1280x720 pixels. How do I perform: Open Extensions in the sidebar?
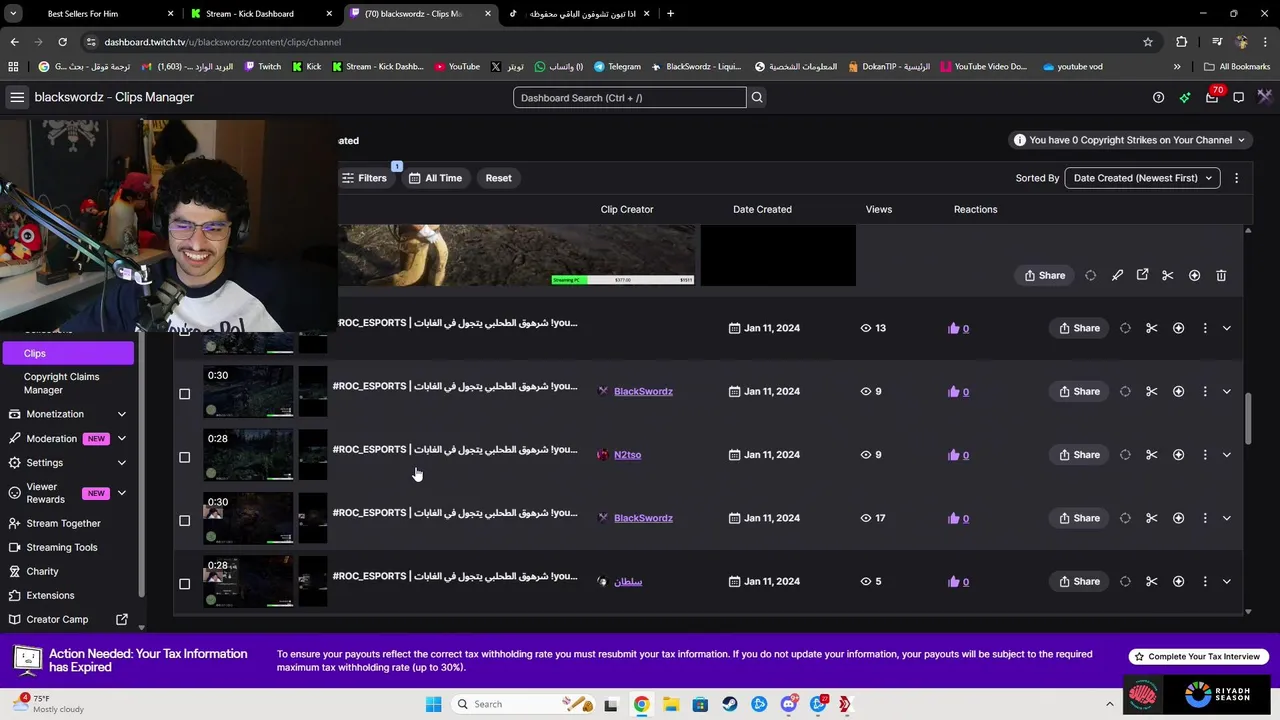click(x=50, y=595)
